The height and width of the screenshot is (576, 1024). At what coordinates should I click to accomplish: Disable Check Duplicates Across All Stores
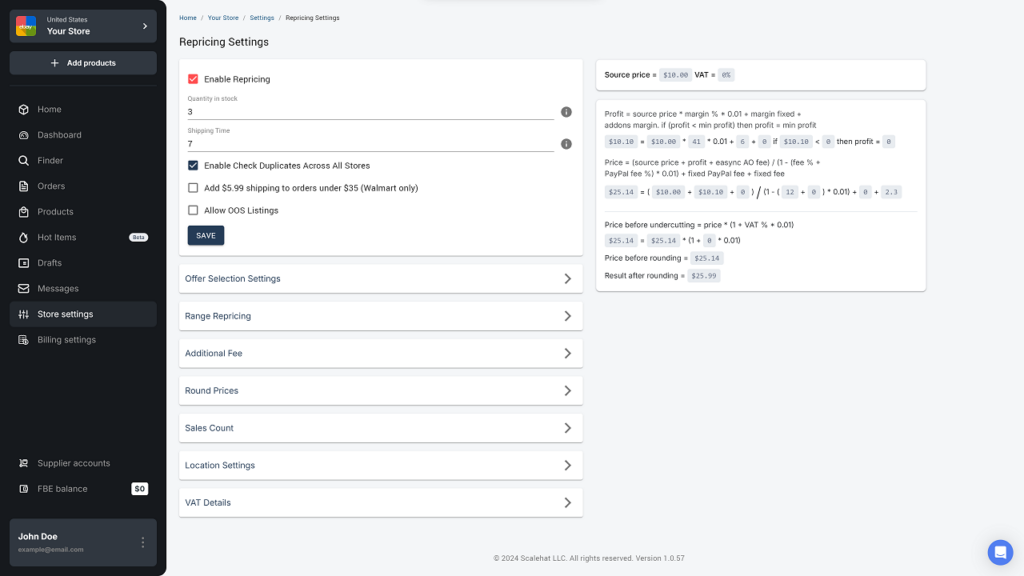pyautogui.click(x=194, y=166)
